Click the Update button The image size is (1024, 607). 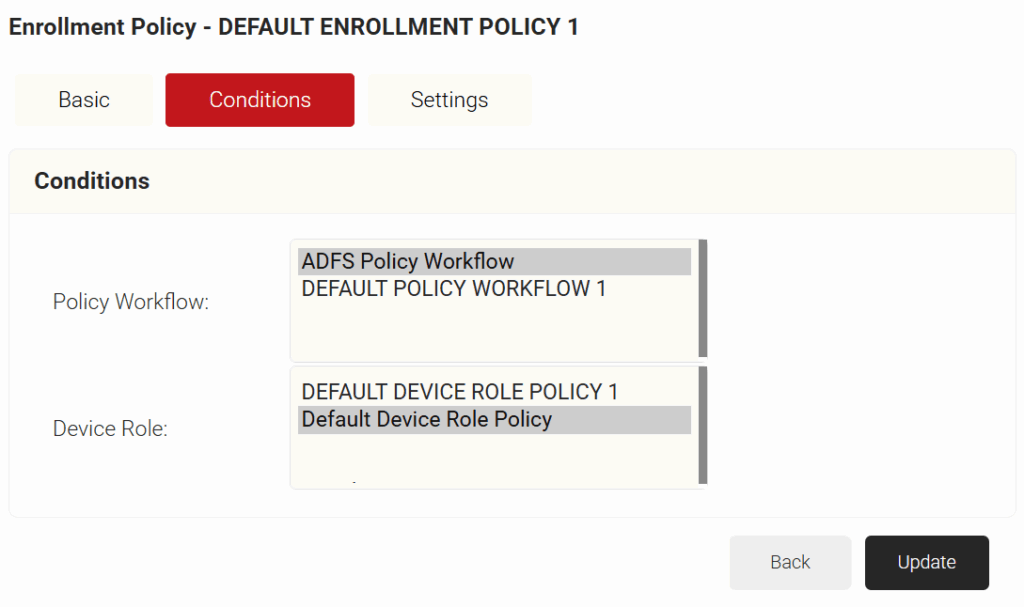pos(926,563)
